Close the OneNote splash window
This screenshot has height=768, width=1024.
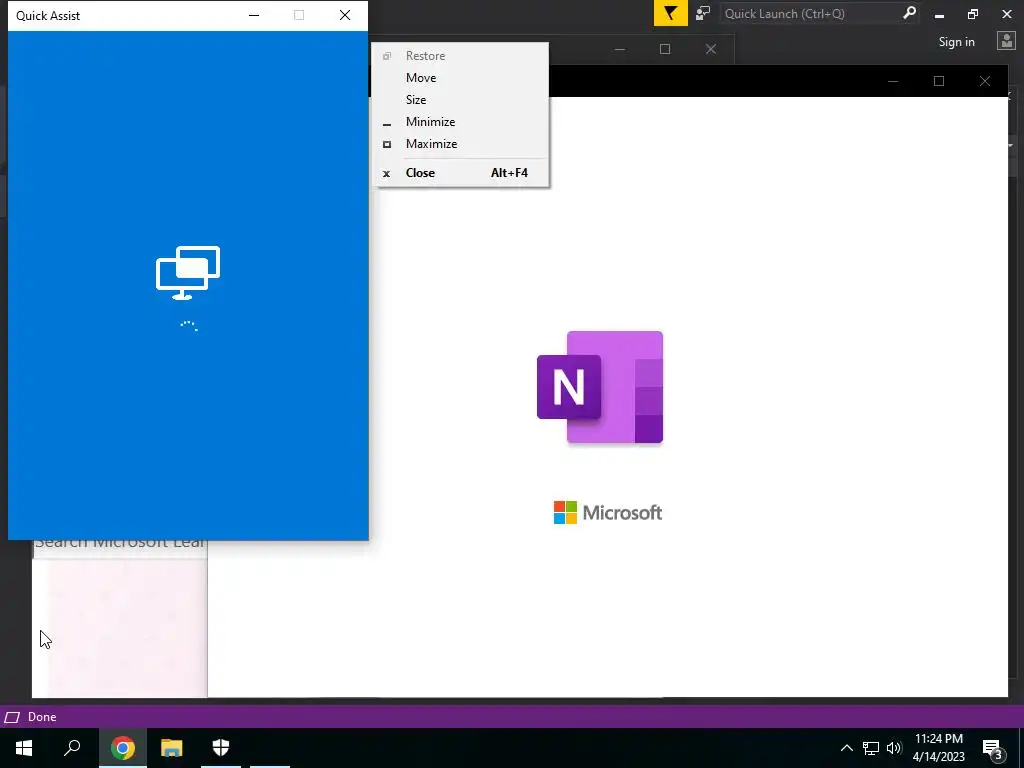tap(985, 81)
